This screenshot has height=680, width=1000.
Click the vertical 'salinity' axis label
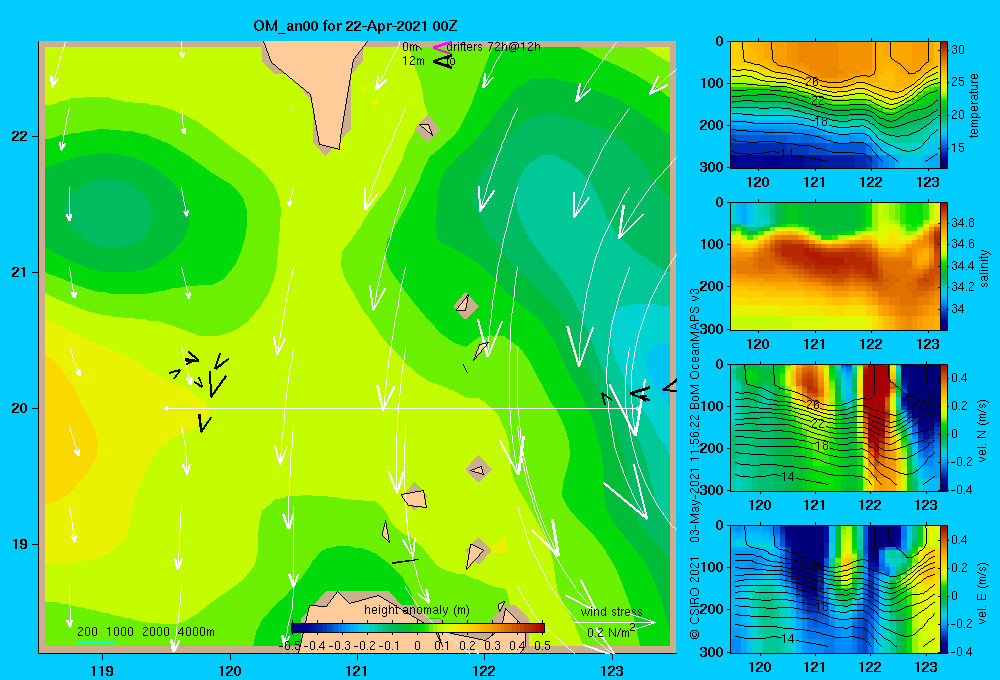(985, 268)
